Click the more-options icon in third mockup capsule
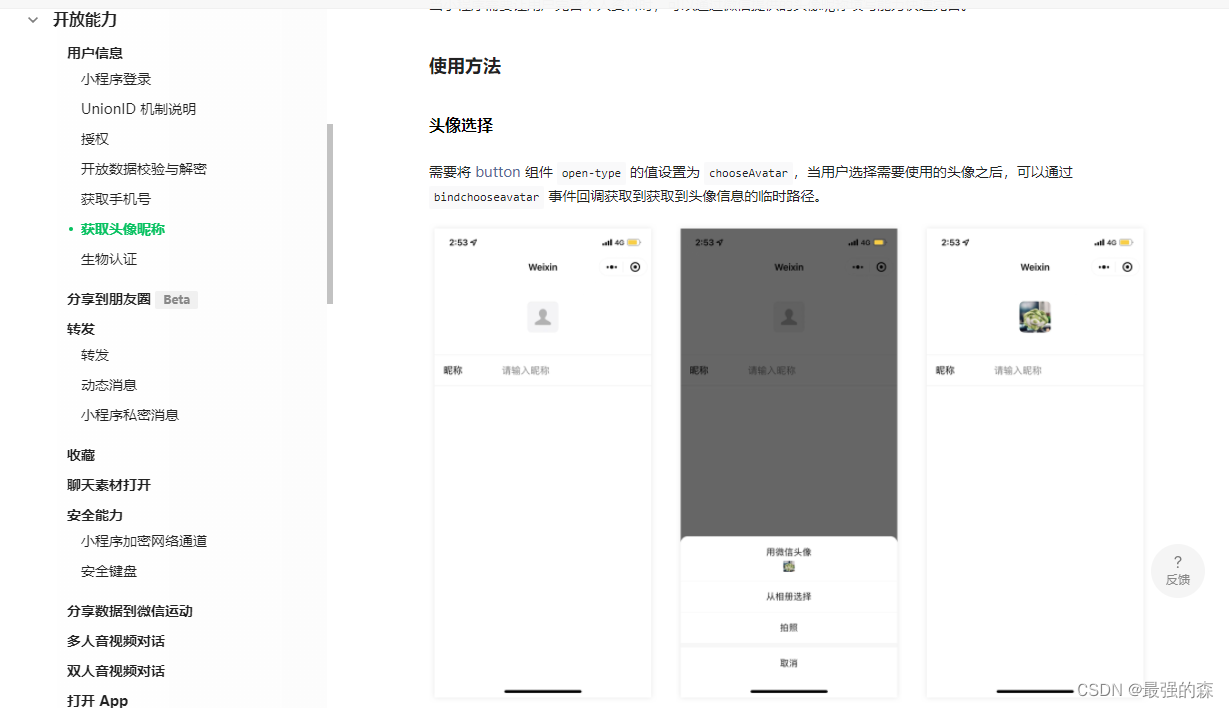The height and width of the screenshot is (708, 1229). pos(1105,267)
